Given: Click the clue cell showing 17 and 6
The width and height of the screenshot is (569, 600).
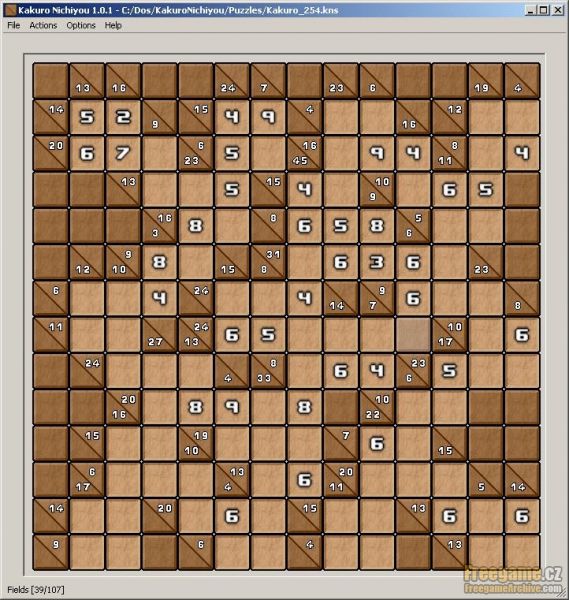Looking at the screenshot, I should point(86,480).
